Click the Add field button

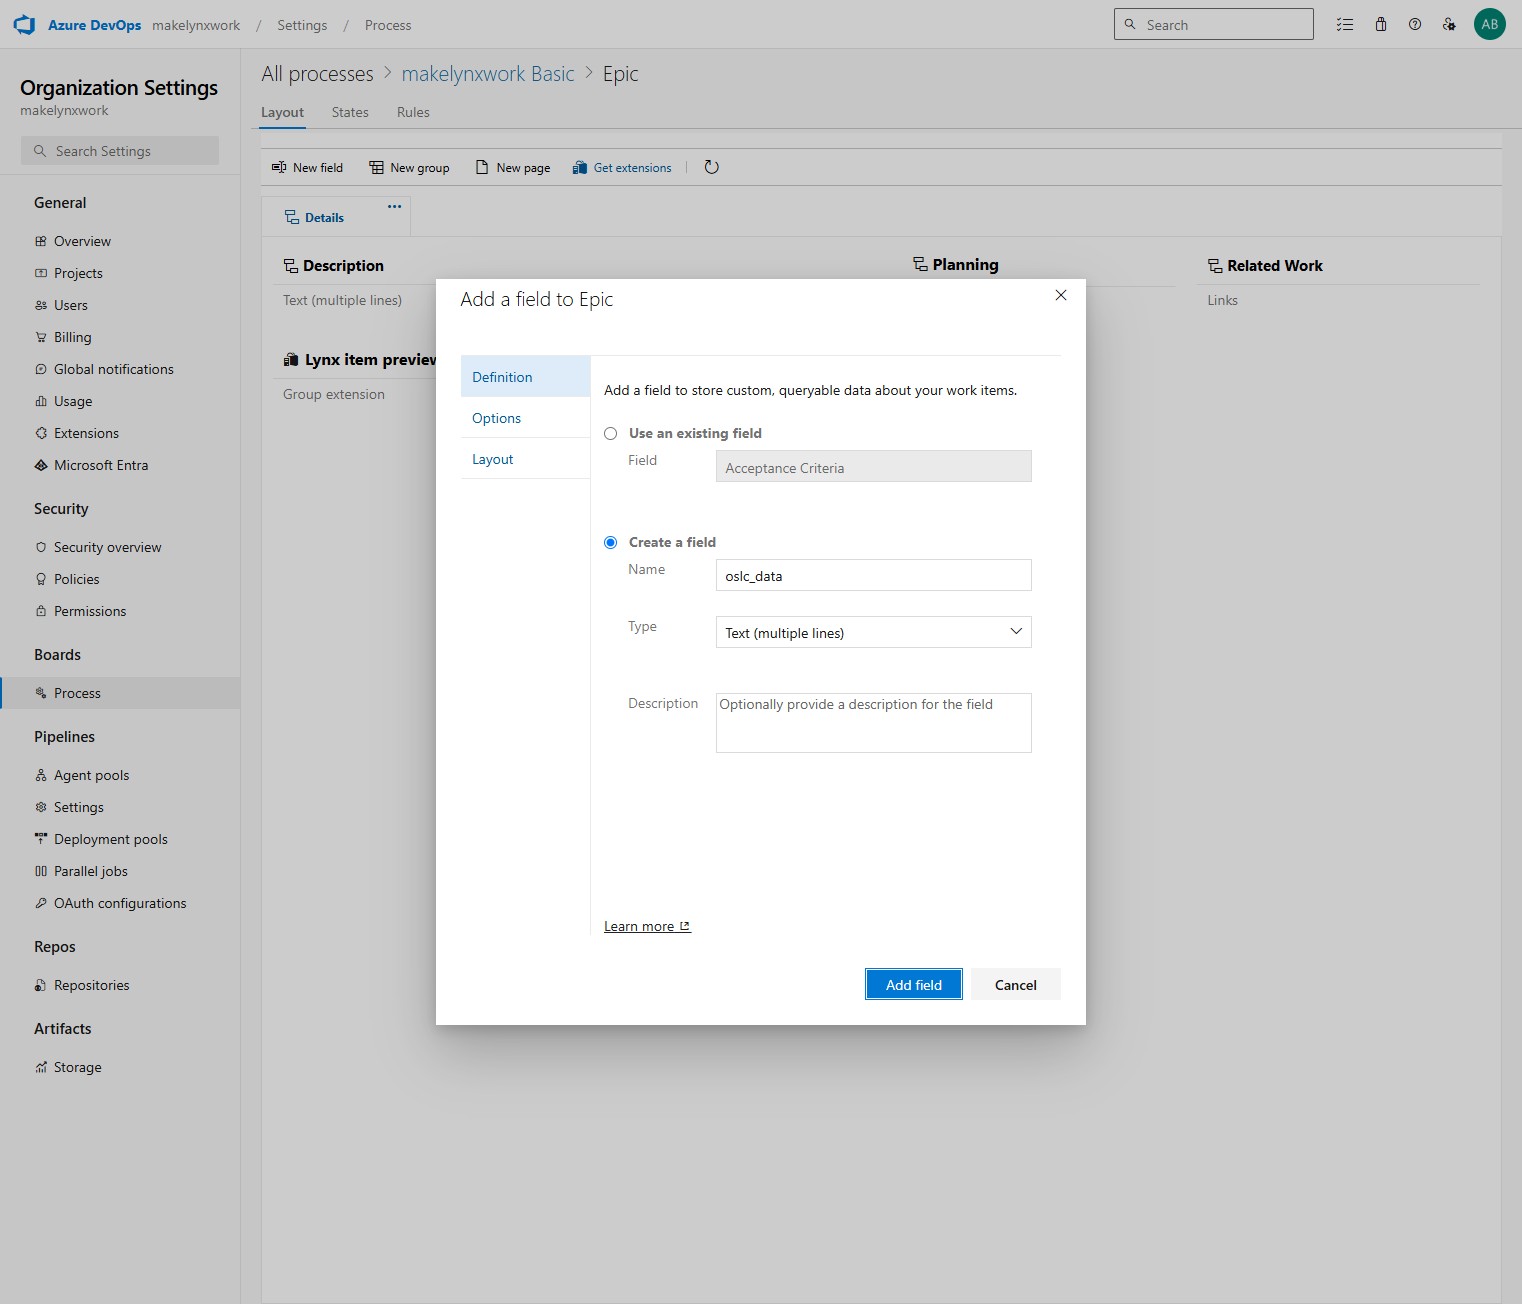coord(914,985)
